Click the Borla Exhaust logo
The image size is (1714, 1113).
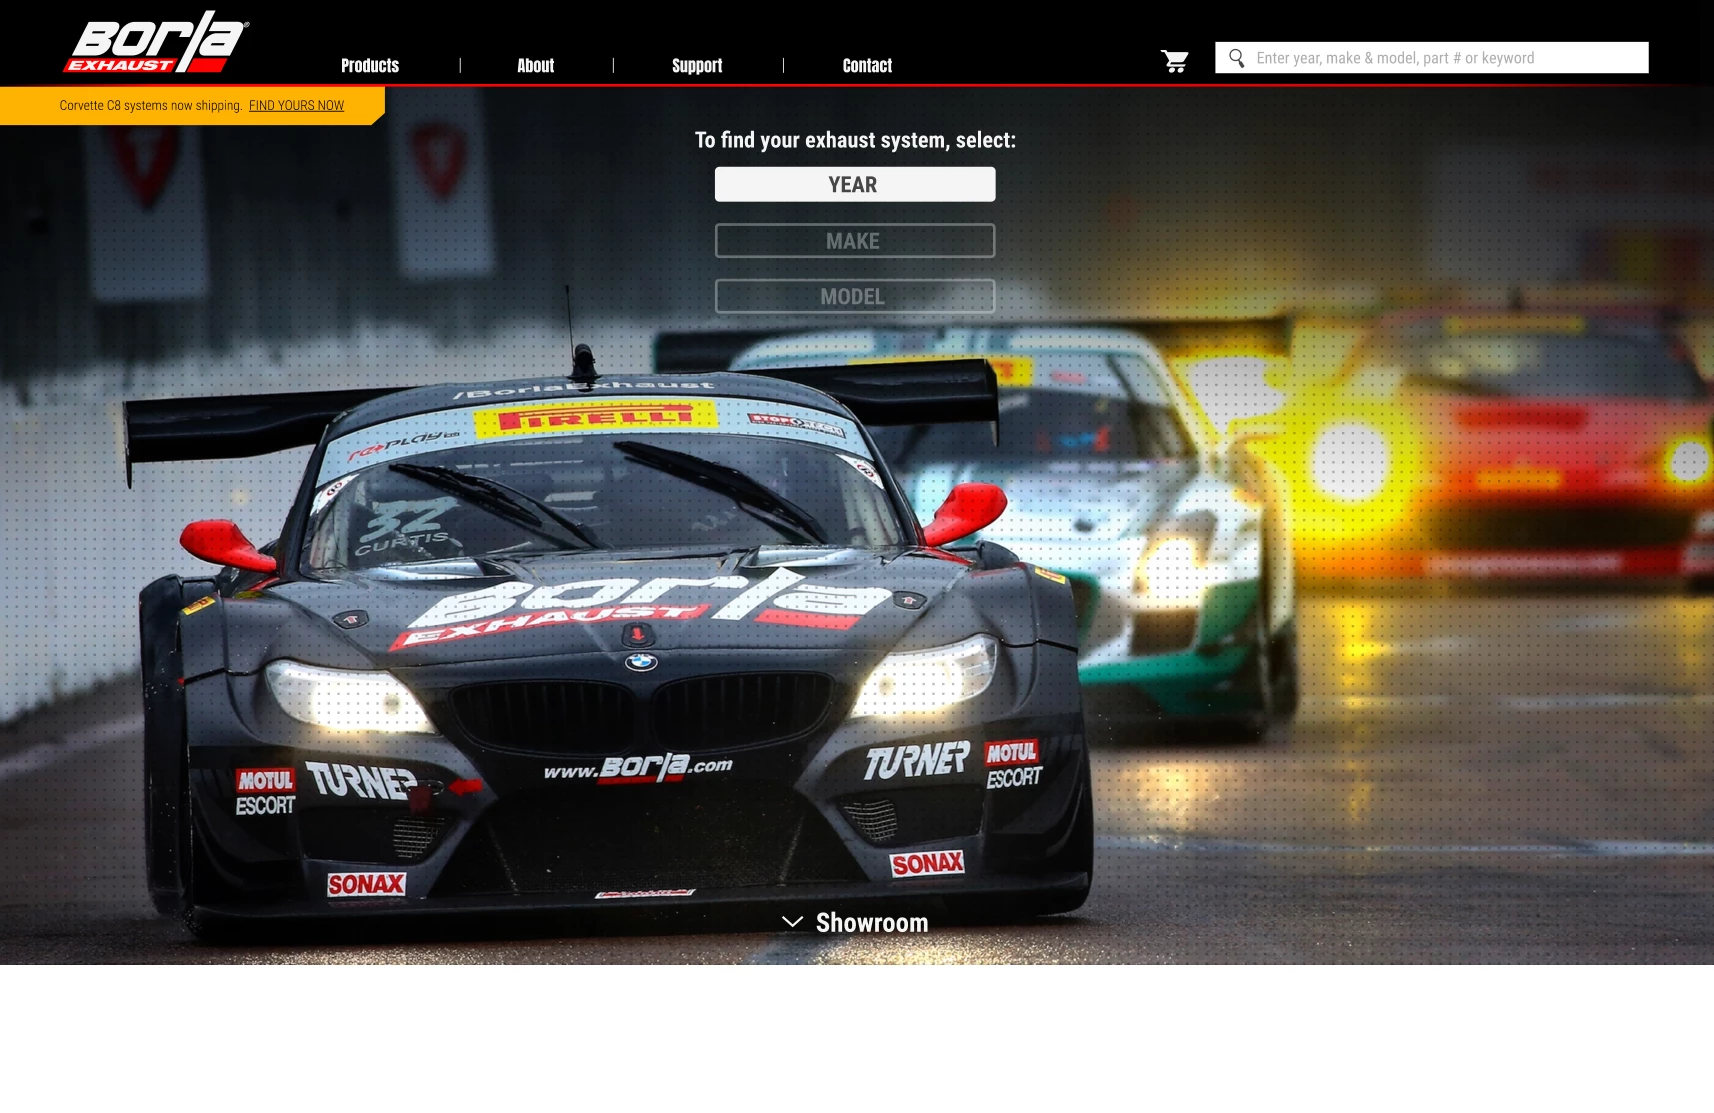[x=156, y=42]
